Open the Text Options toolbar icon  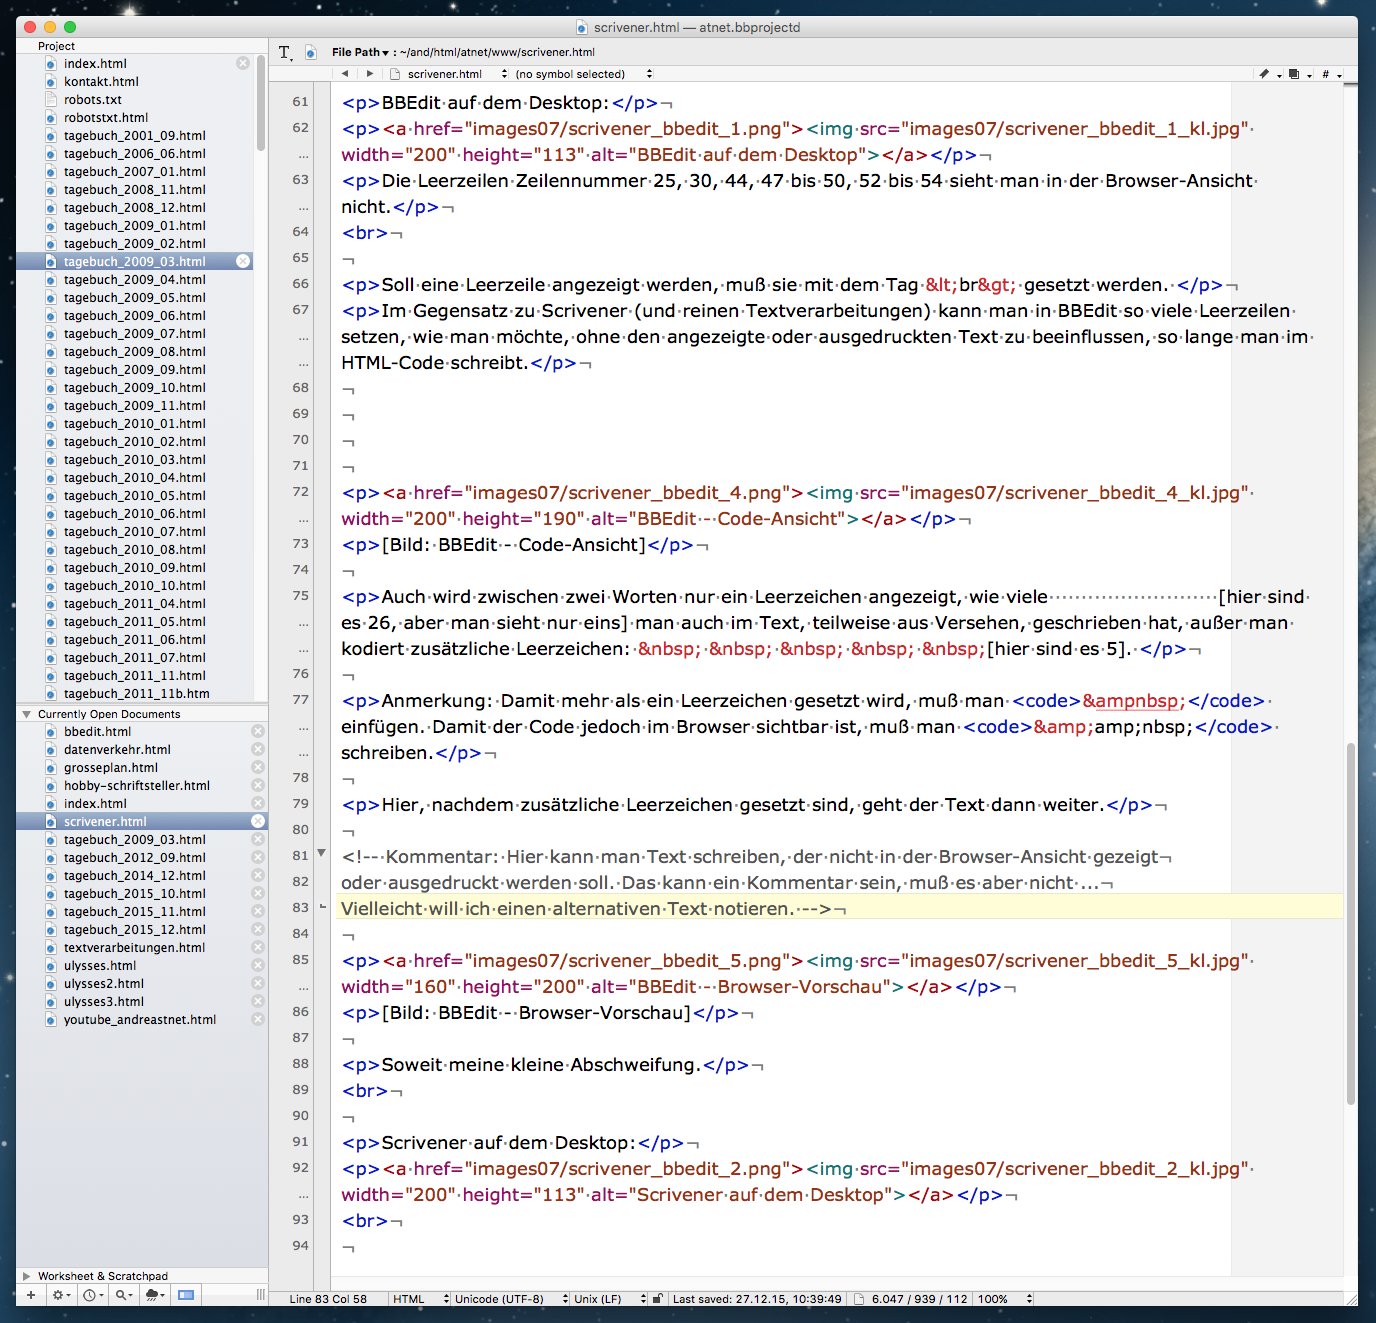pos(285,52)
